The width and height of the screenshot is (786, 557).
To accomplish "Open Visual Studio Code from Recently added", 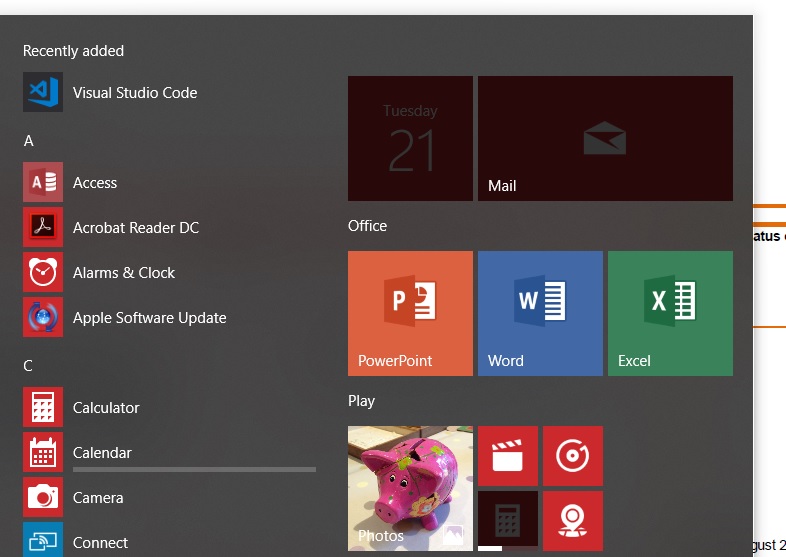I will (134, 93).
